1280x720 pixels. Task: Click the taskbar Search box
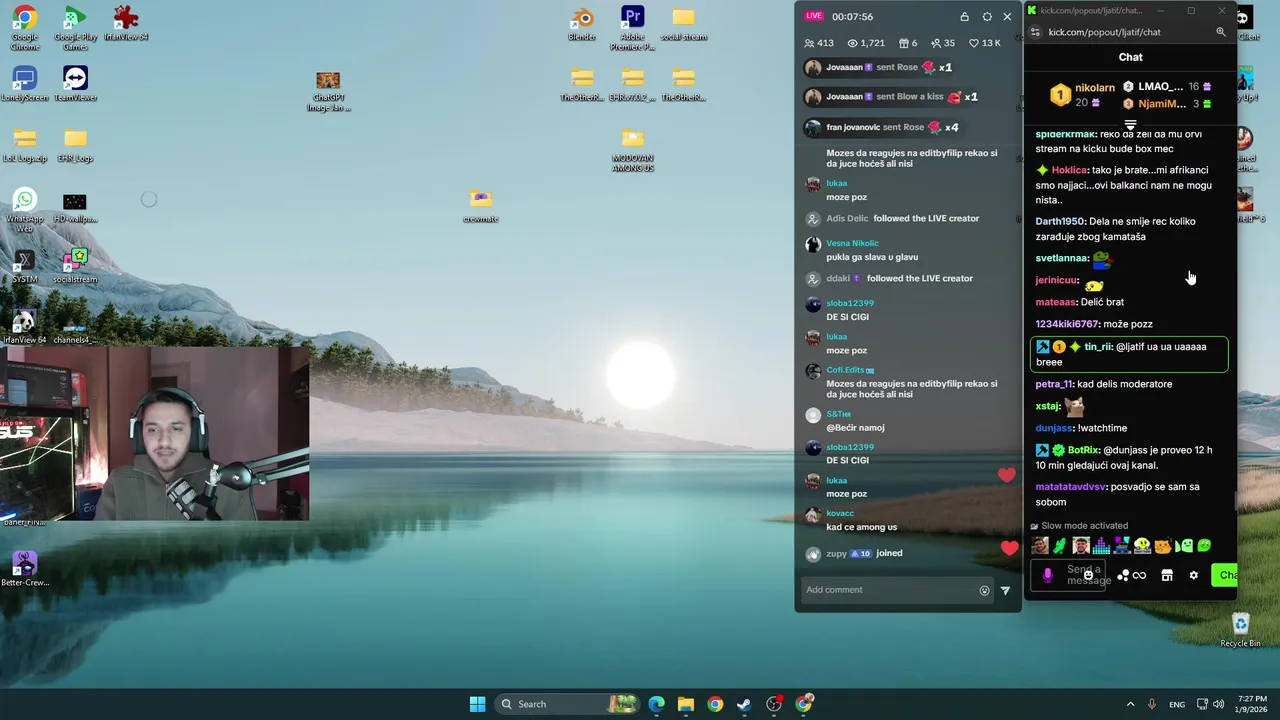click(565, 704)
